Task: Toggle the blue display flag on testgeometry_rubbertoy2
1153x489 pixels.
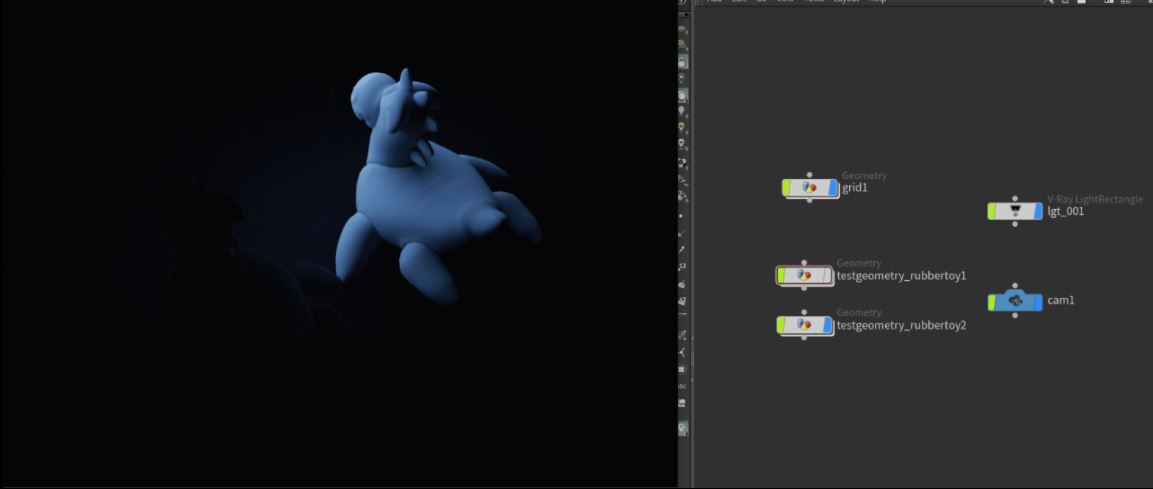Action: point(828,325)
